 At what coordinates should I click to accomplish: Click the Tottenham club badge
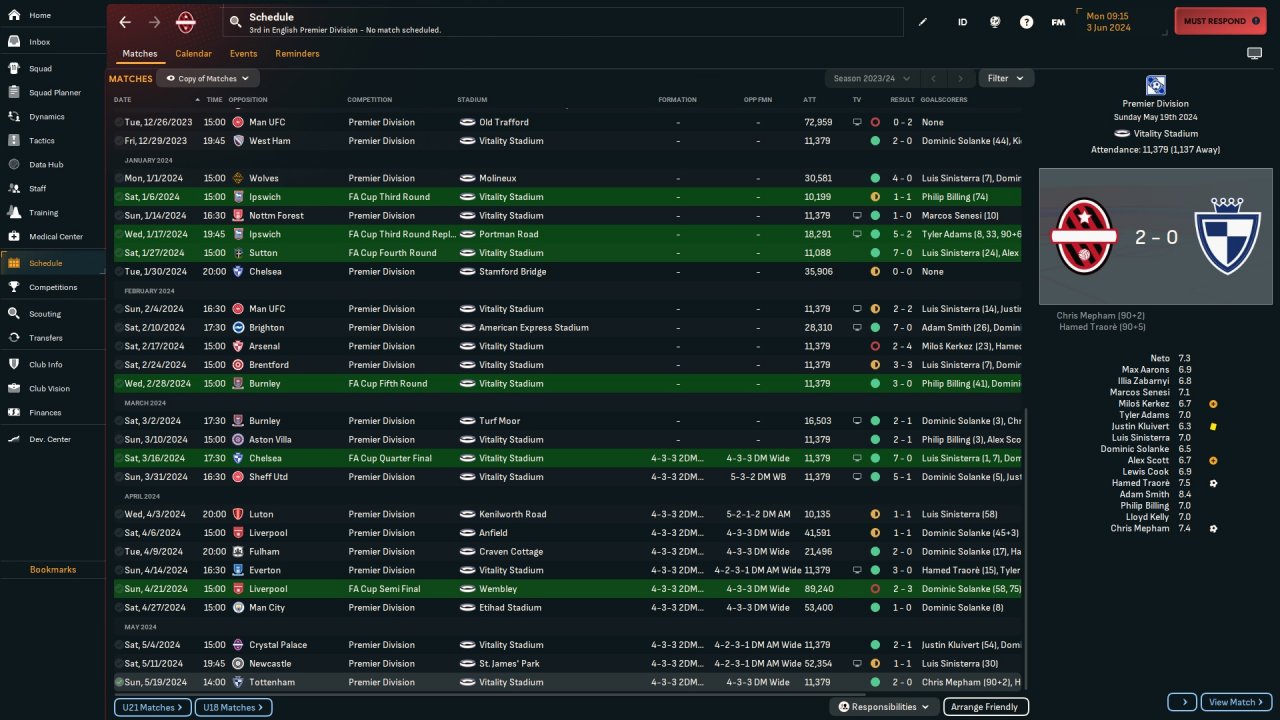point(238,682)
